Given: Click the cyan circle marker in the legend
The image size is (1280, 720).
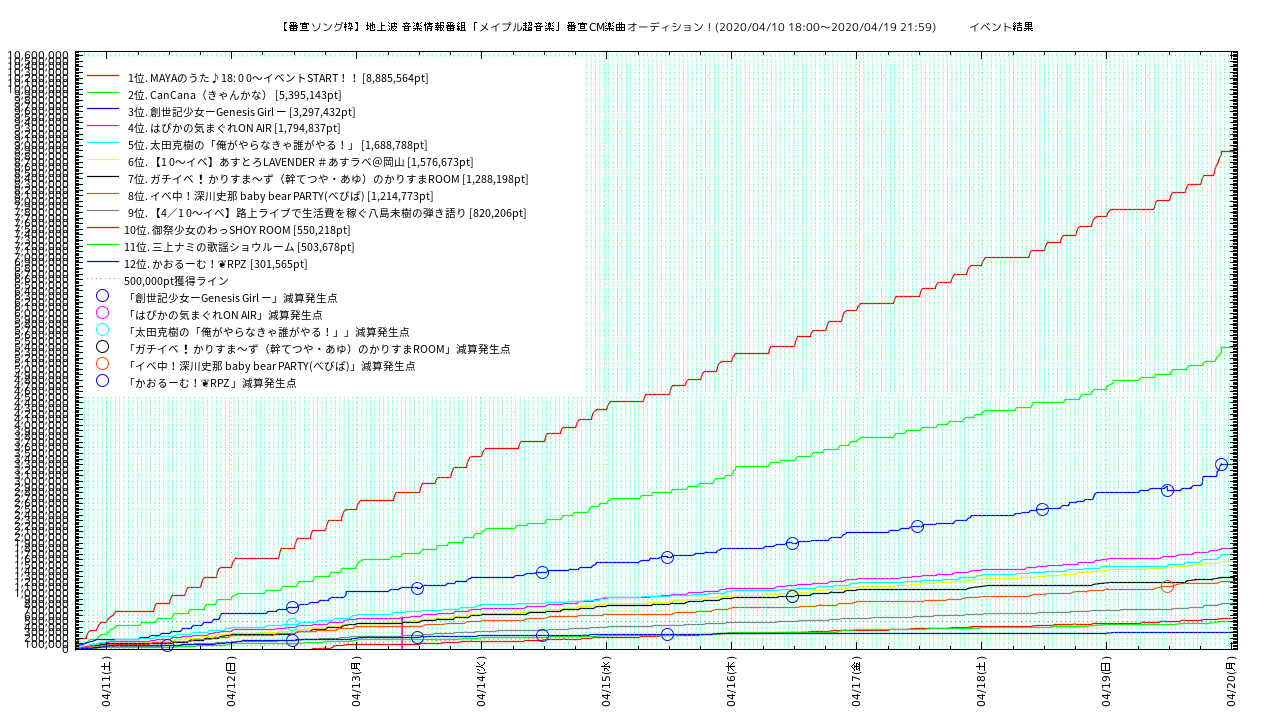Looking at the screenshot, I should coord(102,329).
